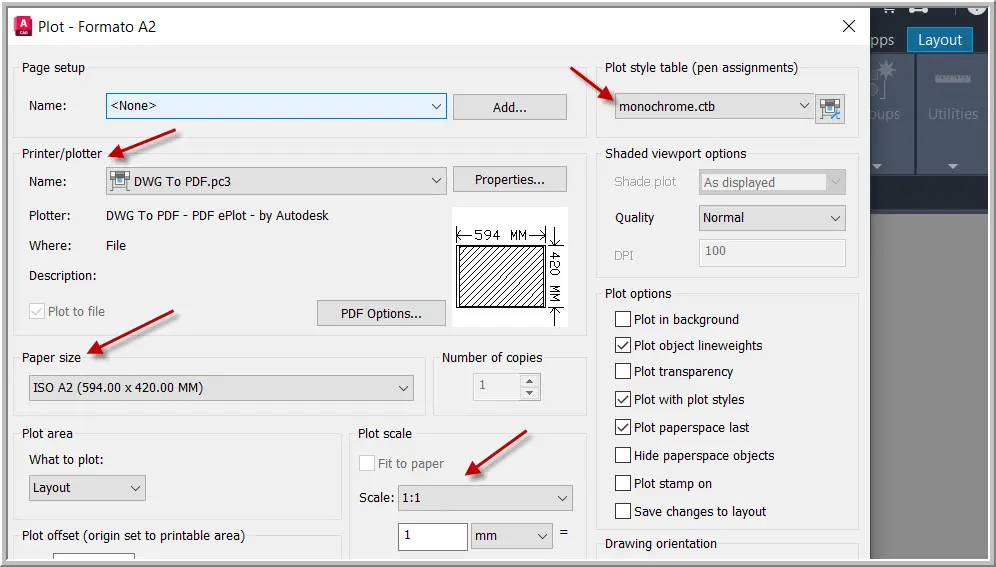996x567 pixels.
Task: Open the Page setup Name dropdown
Action: pyautogui.click(x=276, y=106)
